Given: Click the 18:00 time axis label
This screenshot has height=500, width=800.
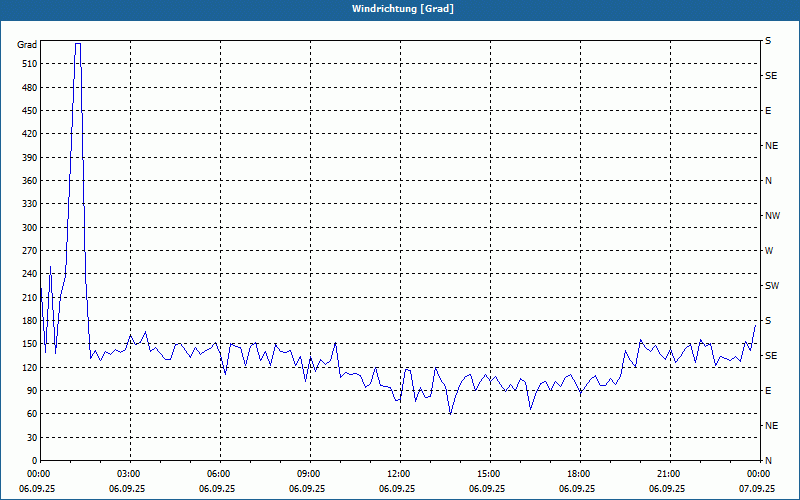Looking at the screenshot, I should [580, 473].
